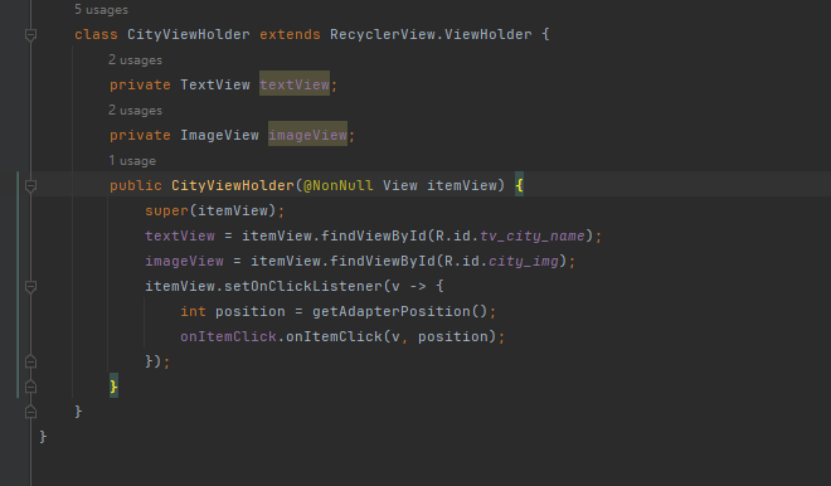Click 'RecyclerView.ViewHolder' superclass reference

tap(430, 34)
